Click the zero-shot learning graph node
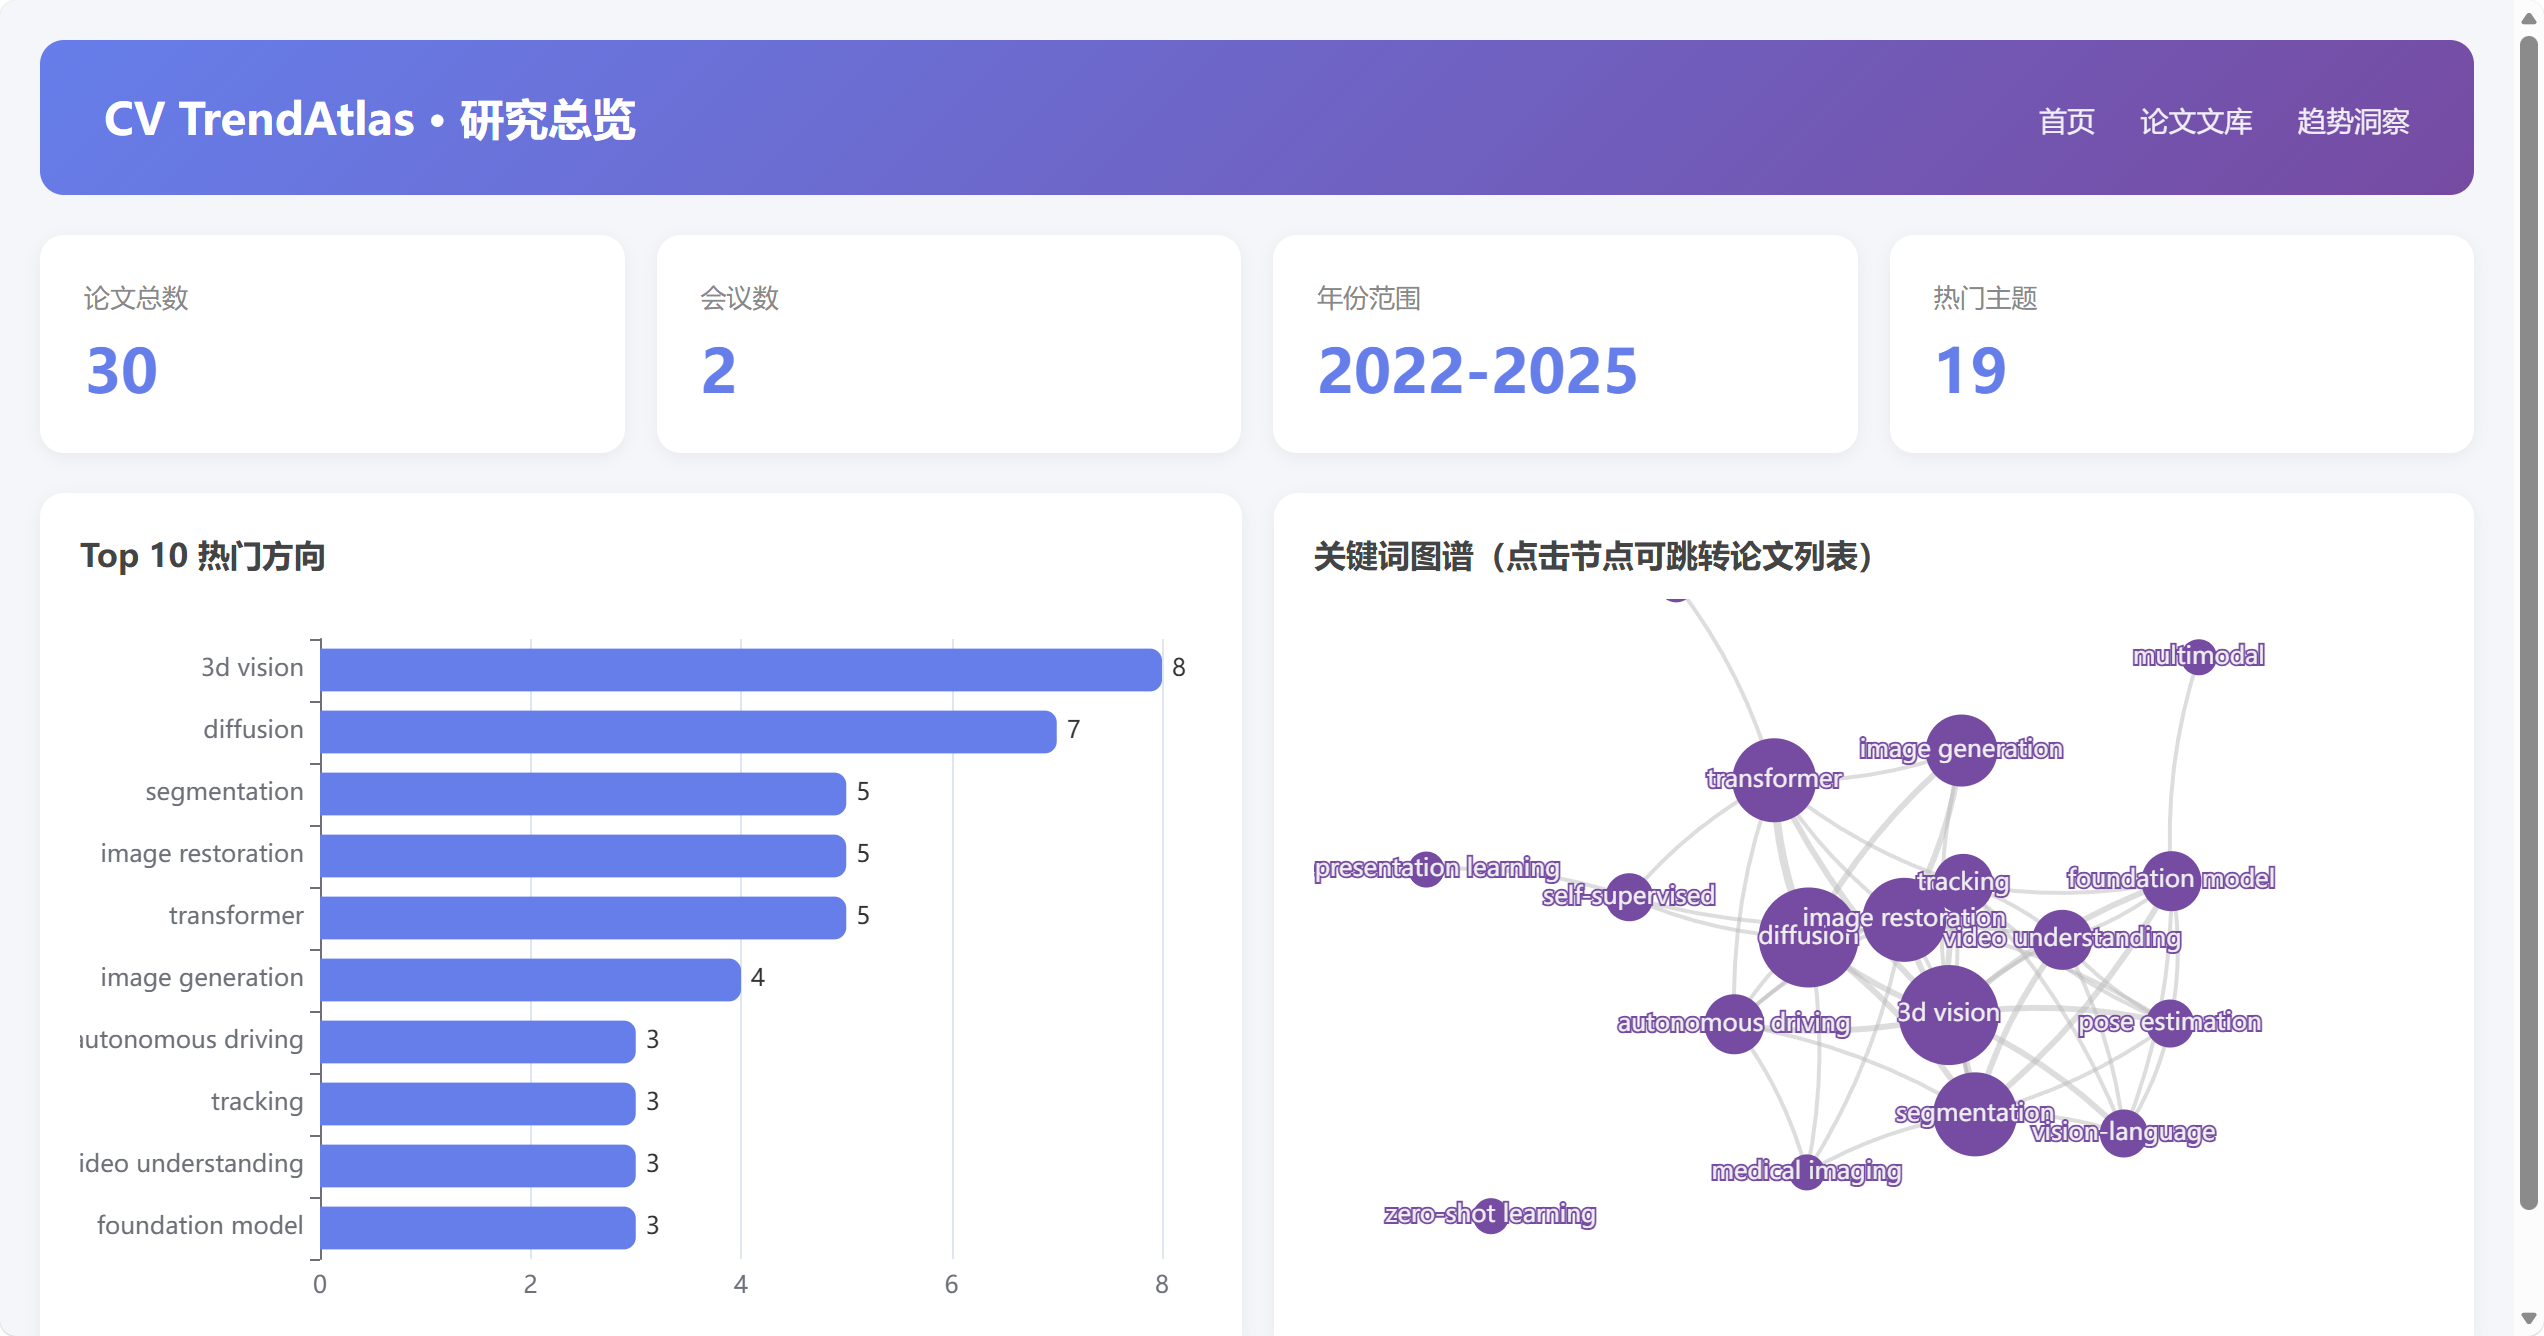This screenshot has width=2544, height=1336. coord(1490,1215)
